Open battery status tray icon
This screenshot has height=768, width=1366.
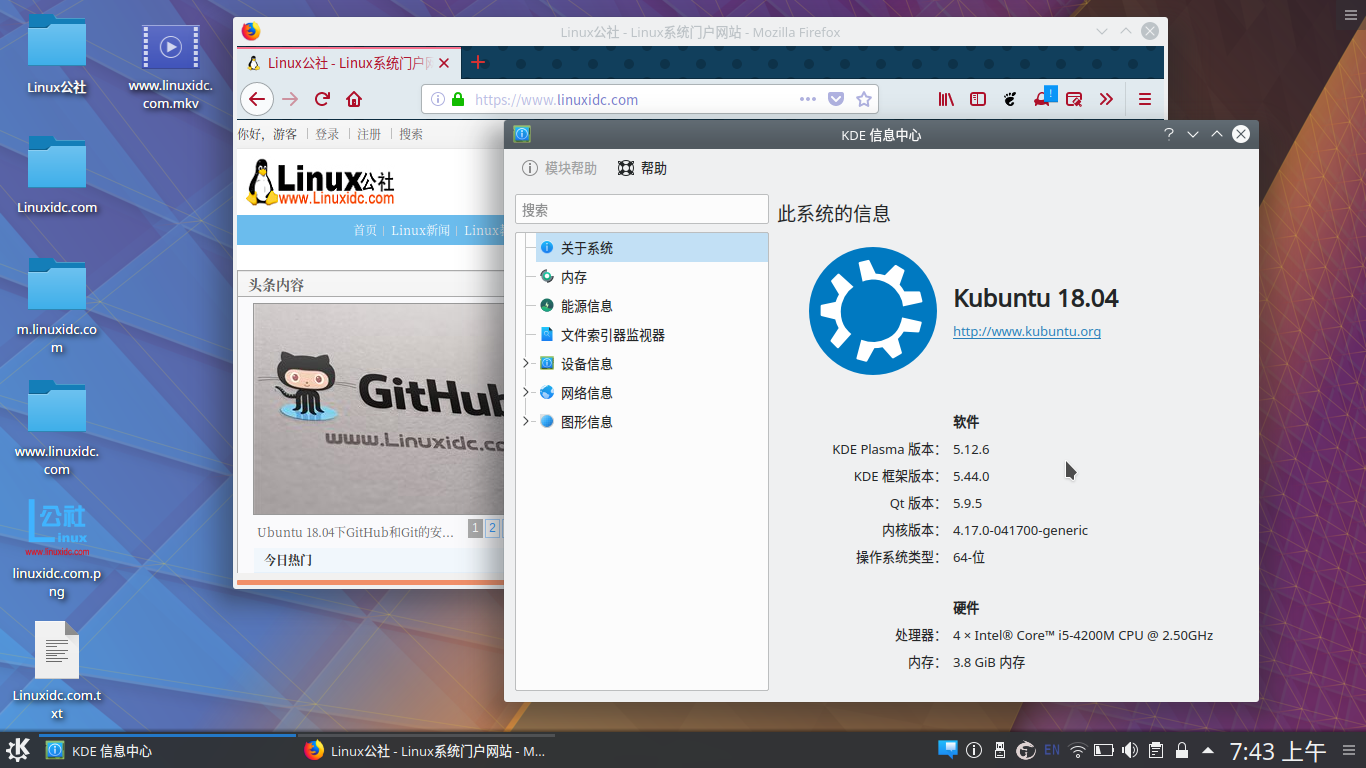click(1104, 750)
